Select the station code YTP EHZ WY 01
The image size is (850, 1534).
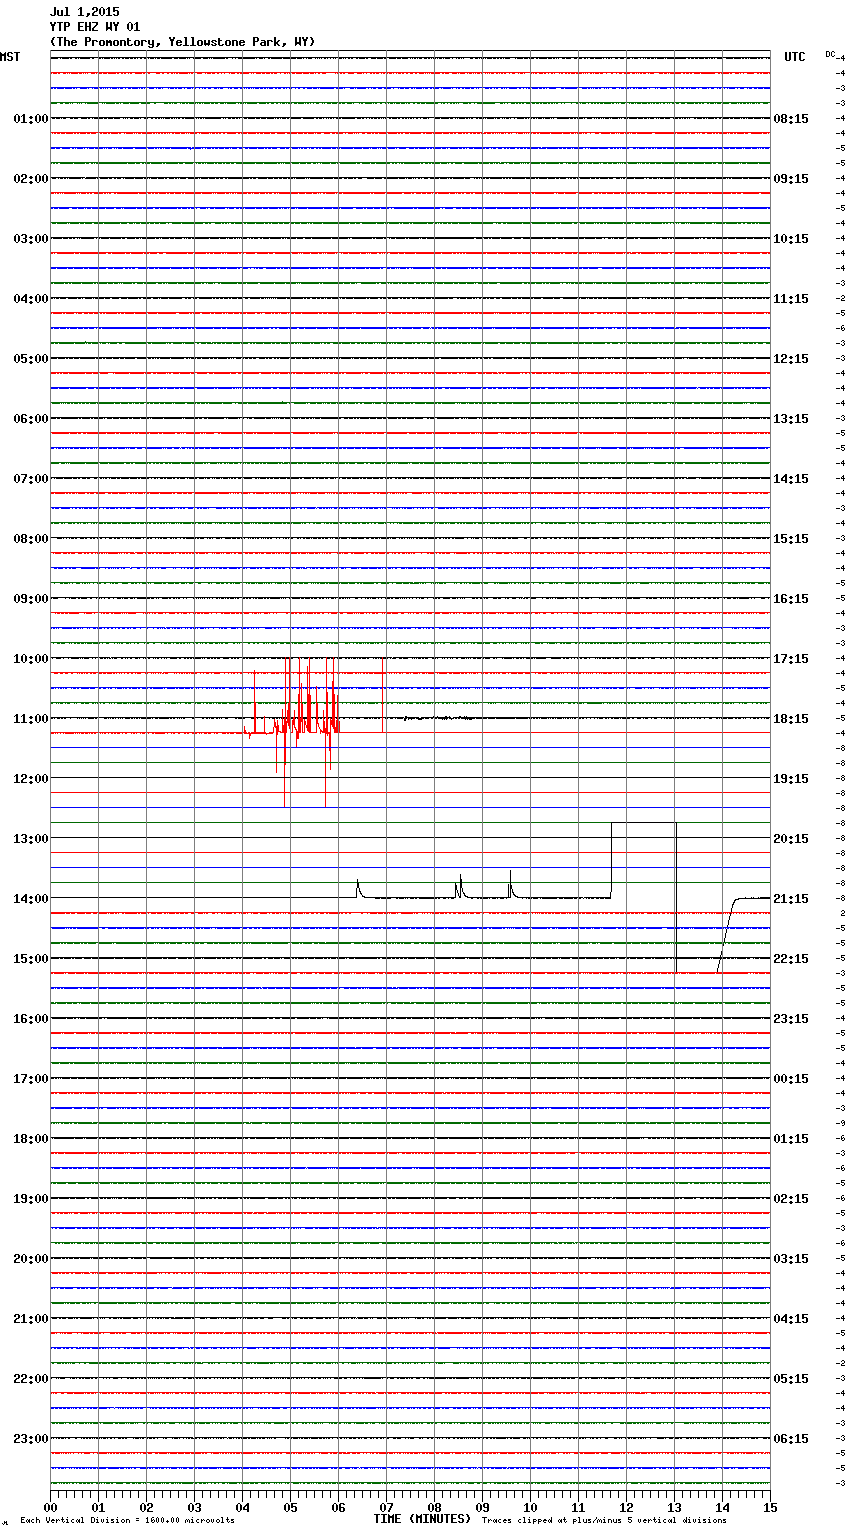click(x=95, y=27)
